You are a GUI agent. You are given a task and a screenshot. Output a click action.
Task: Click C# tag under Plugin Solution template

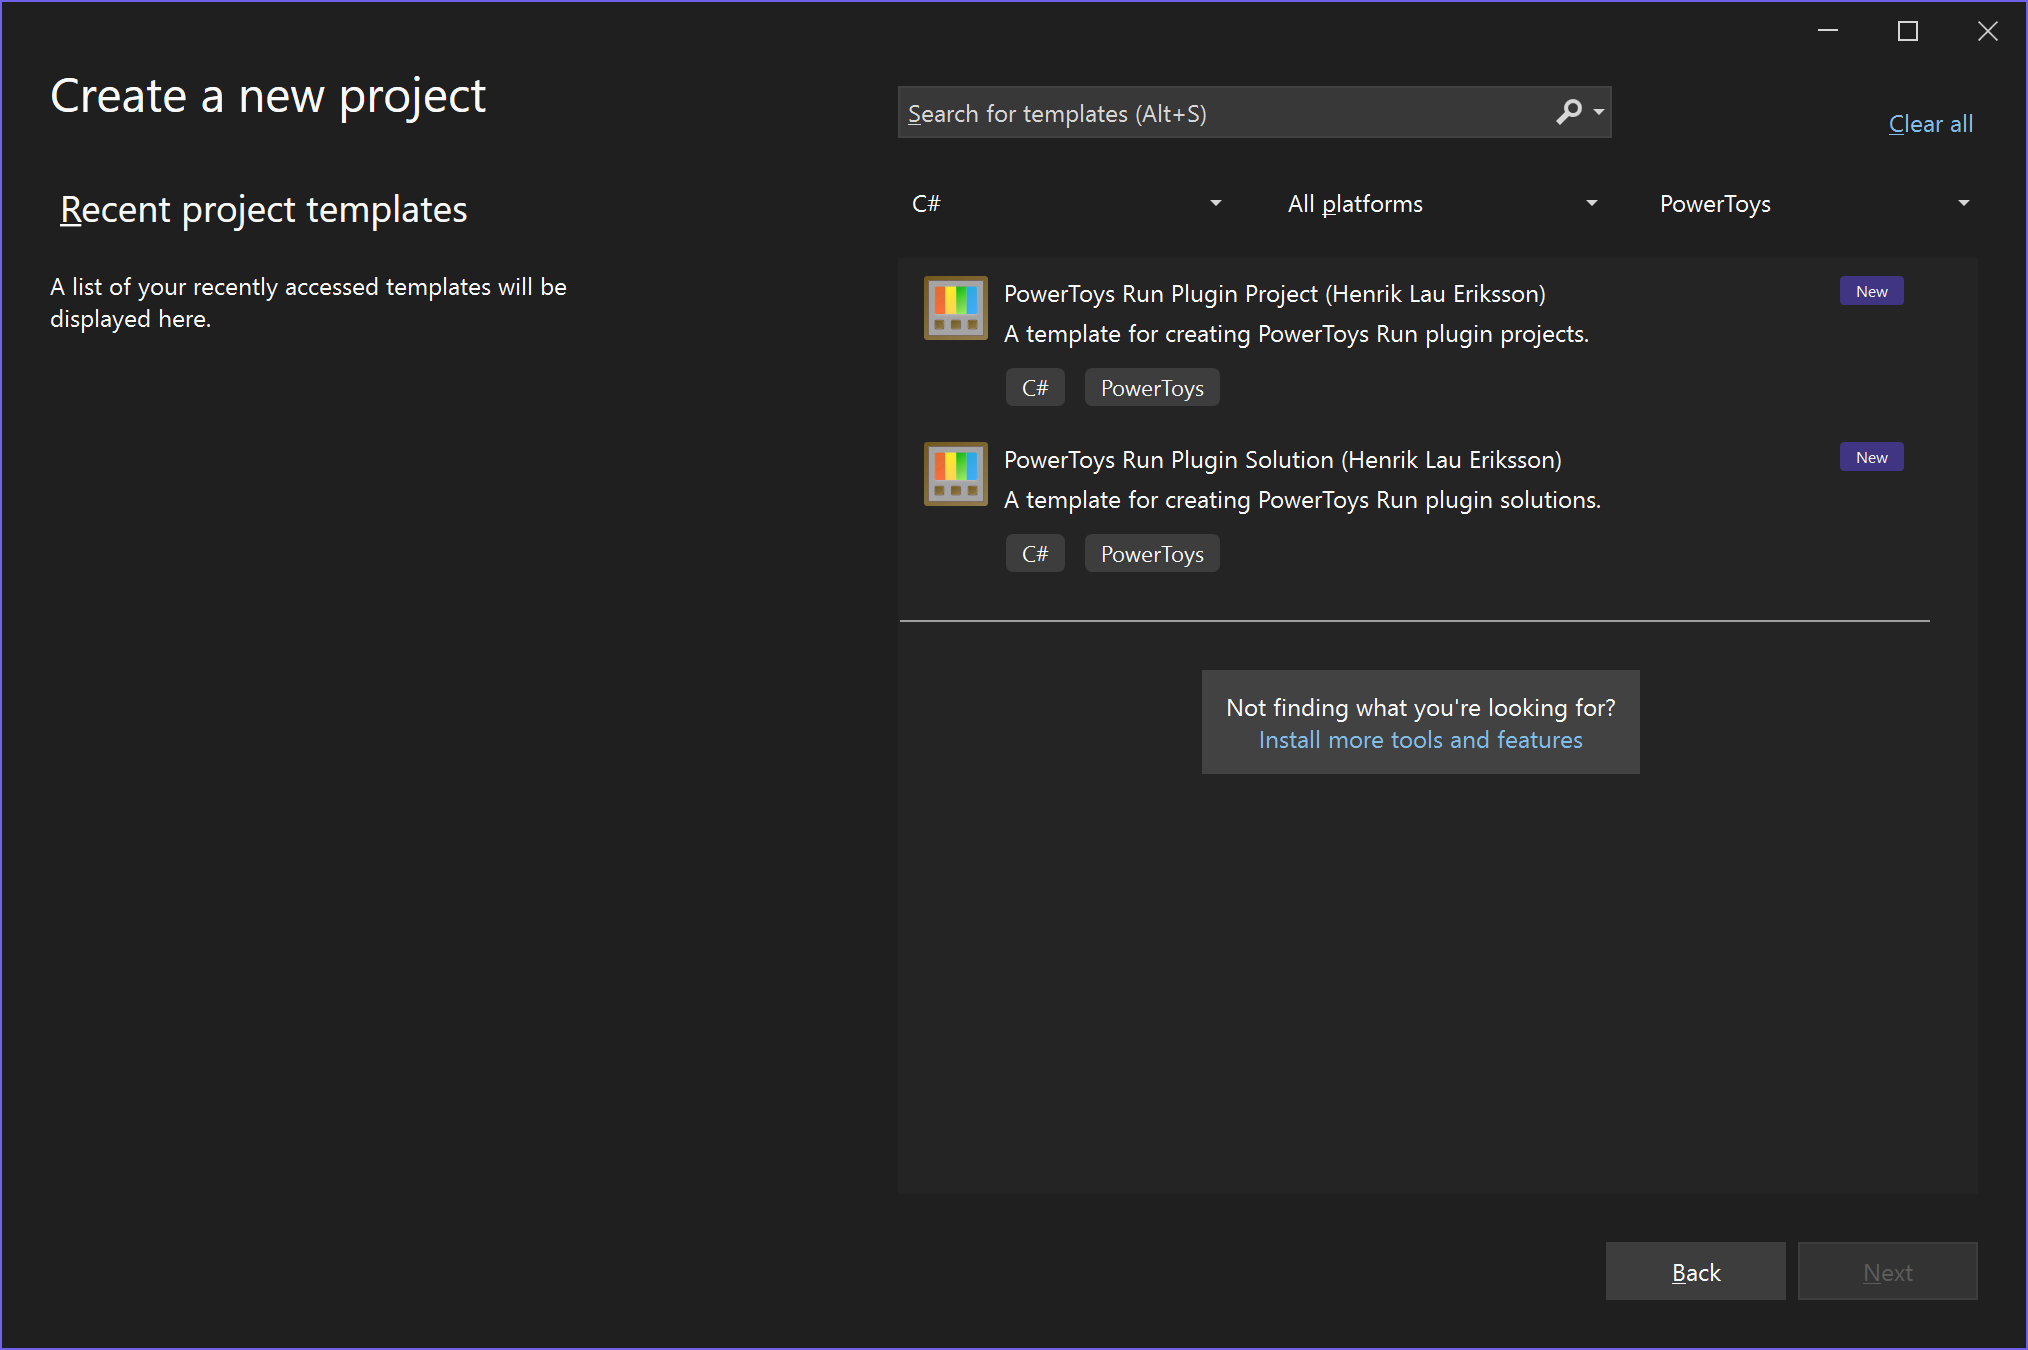(1035, 554)
